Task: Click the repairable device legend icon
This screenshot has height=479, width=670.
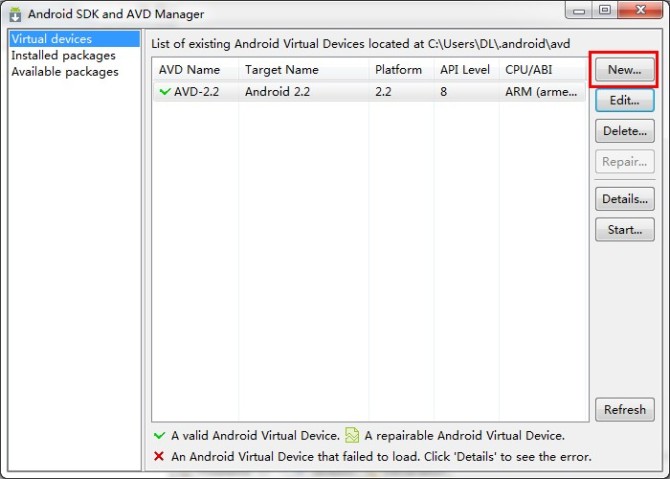Action: tap(352, 435)
